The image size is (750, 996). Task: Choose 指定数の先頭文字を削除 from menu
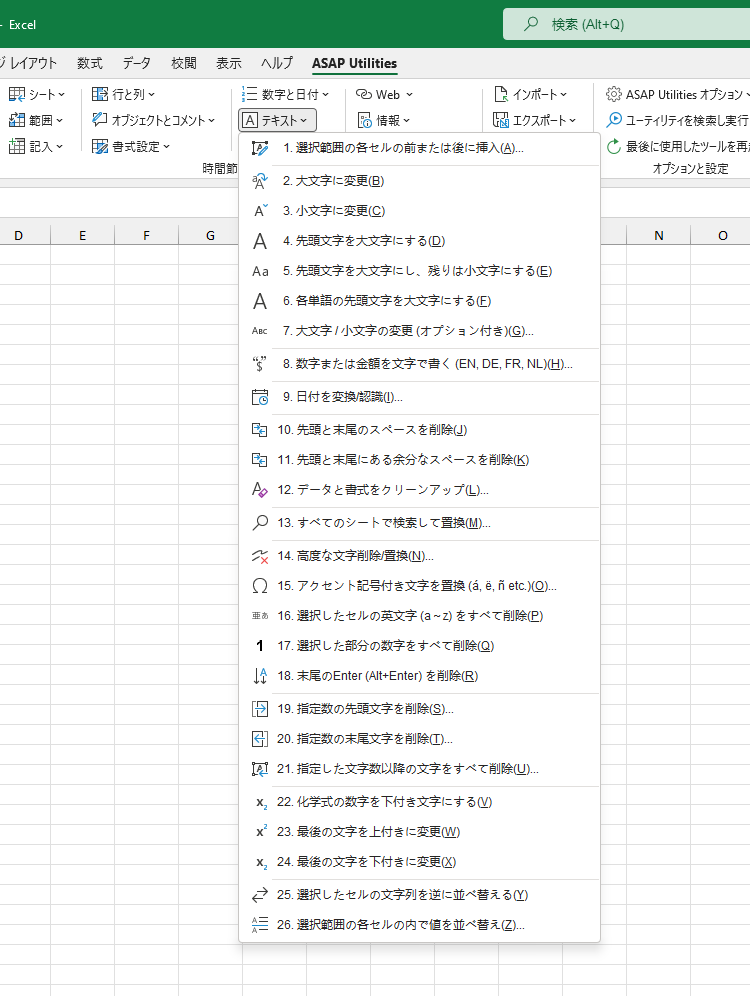click(x=365, y=709)
